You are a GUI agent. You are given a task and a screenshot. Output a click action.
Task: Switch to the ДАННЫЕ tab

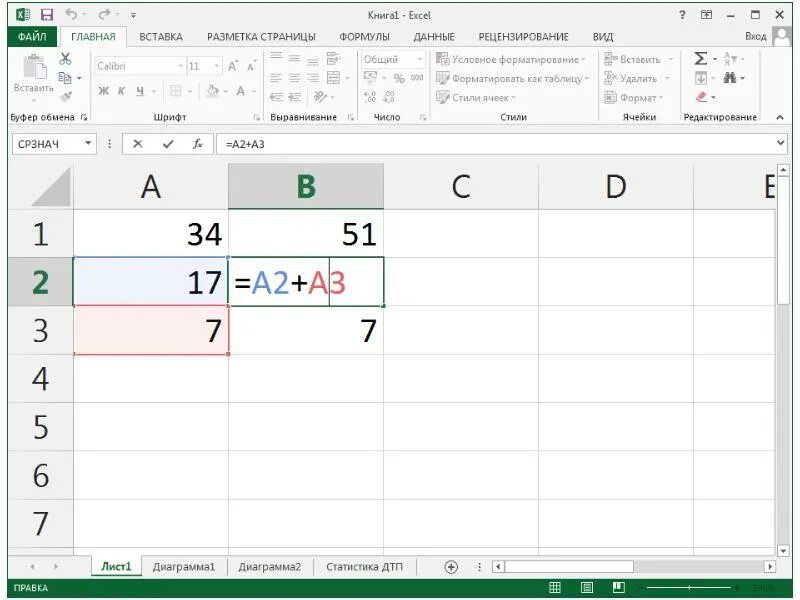pyautogui.click(x=434, y=37)
